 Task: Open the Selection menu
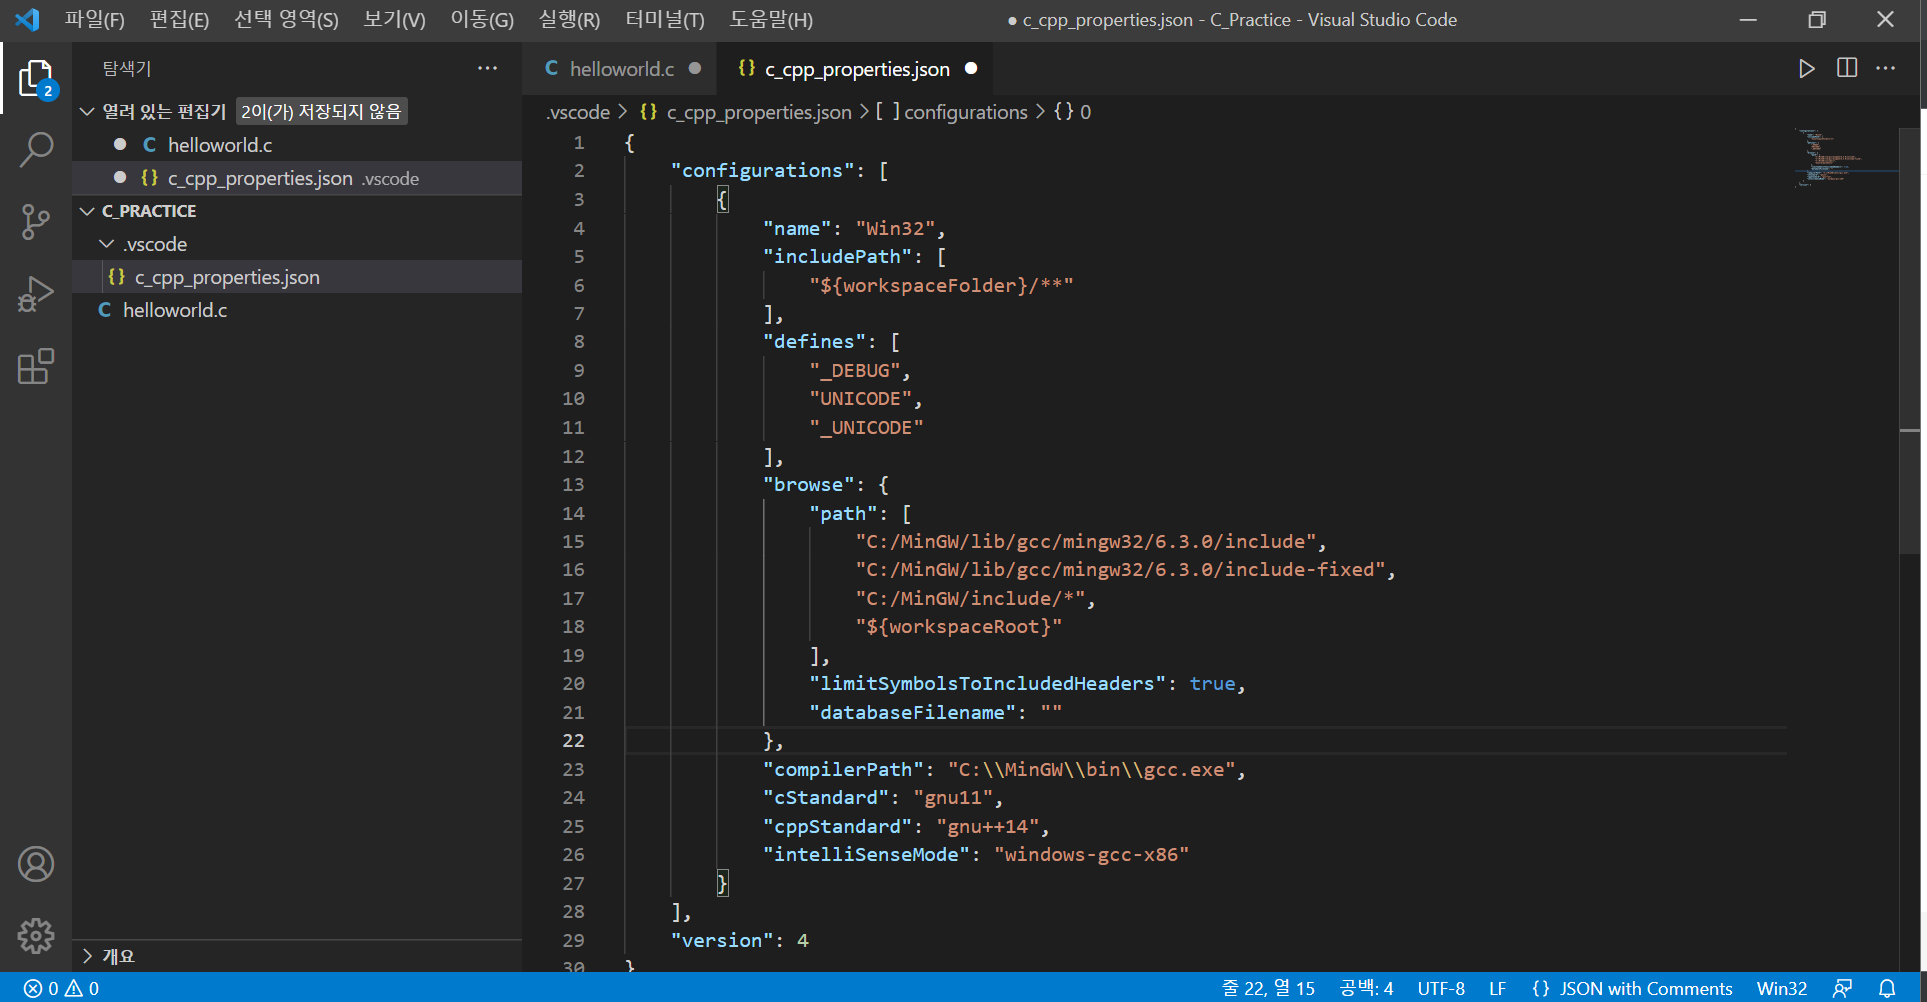tap(286, 20)
